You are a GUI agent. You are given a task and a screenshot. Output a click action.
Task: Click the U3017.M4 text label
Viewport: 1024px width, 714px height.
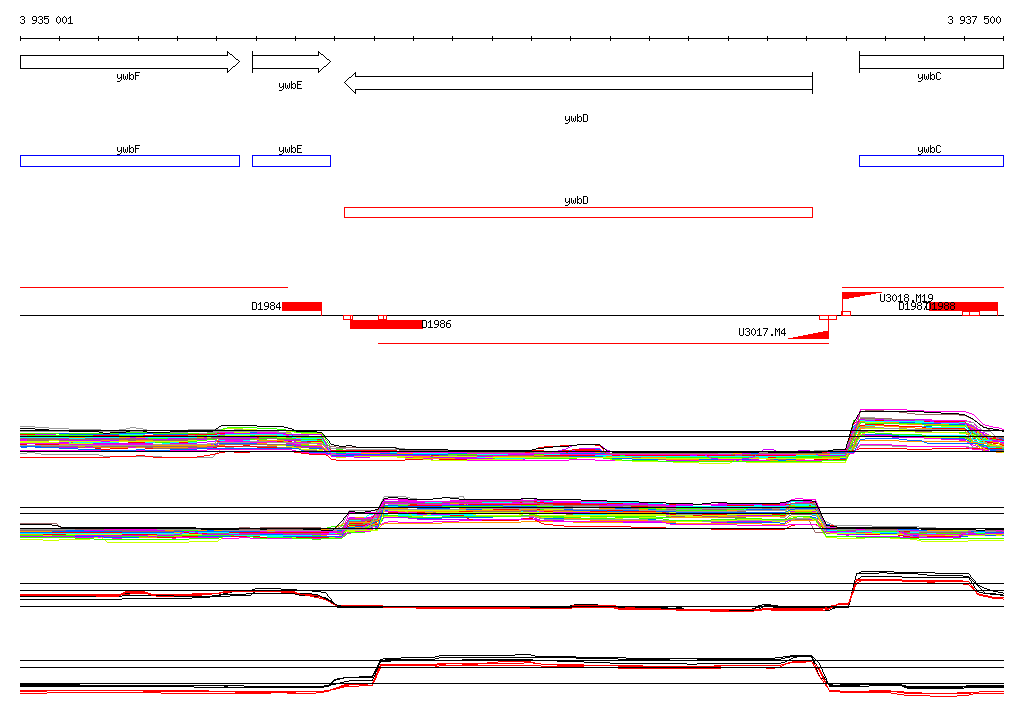[762, 332]
